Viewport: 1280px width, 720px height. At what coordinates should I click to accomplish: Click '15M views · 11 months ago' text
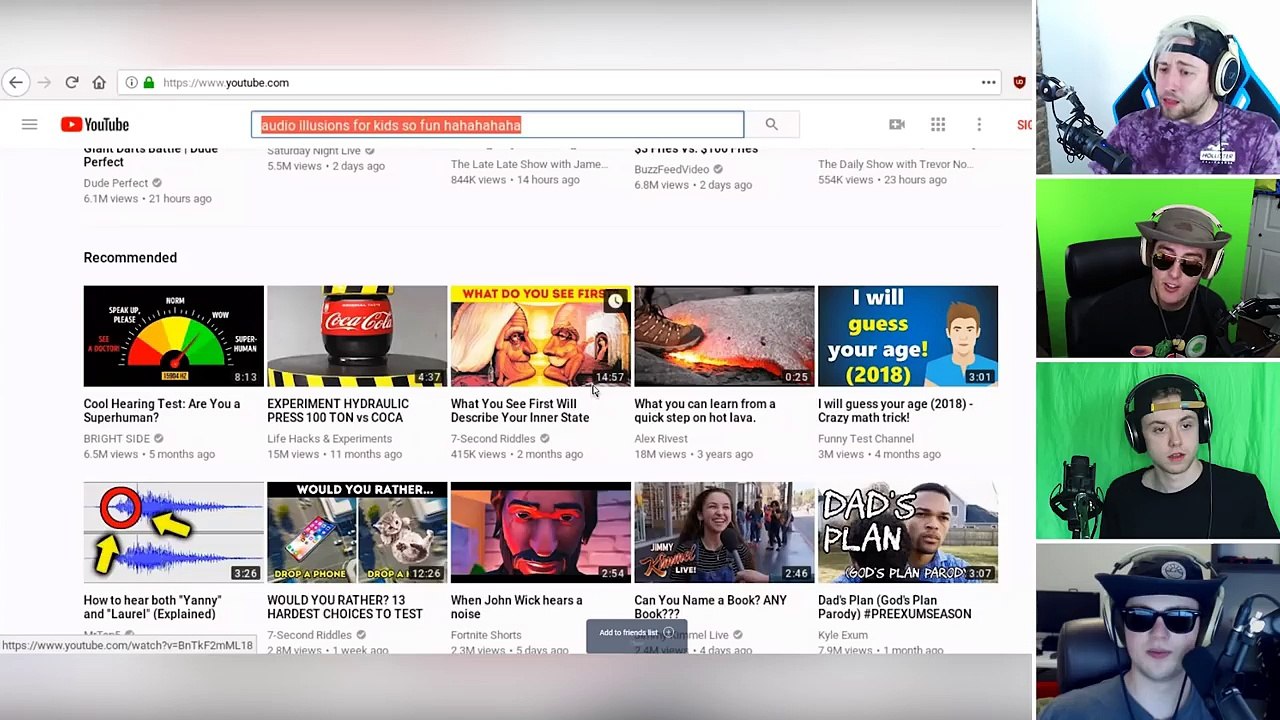click(x=334, y=454)
